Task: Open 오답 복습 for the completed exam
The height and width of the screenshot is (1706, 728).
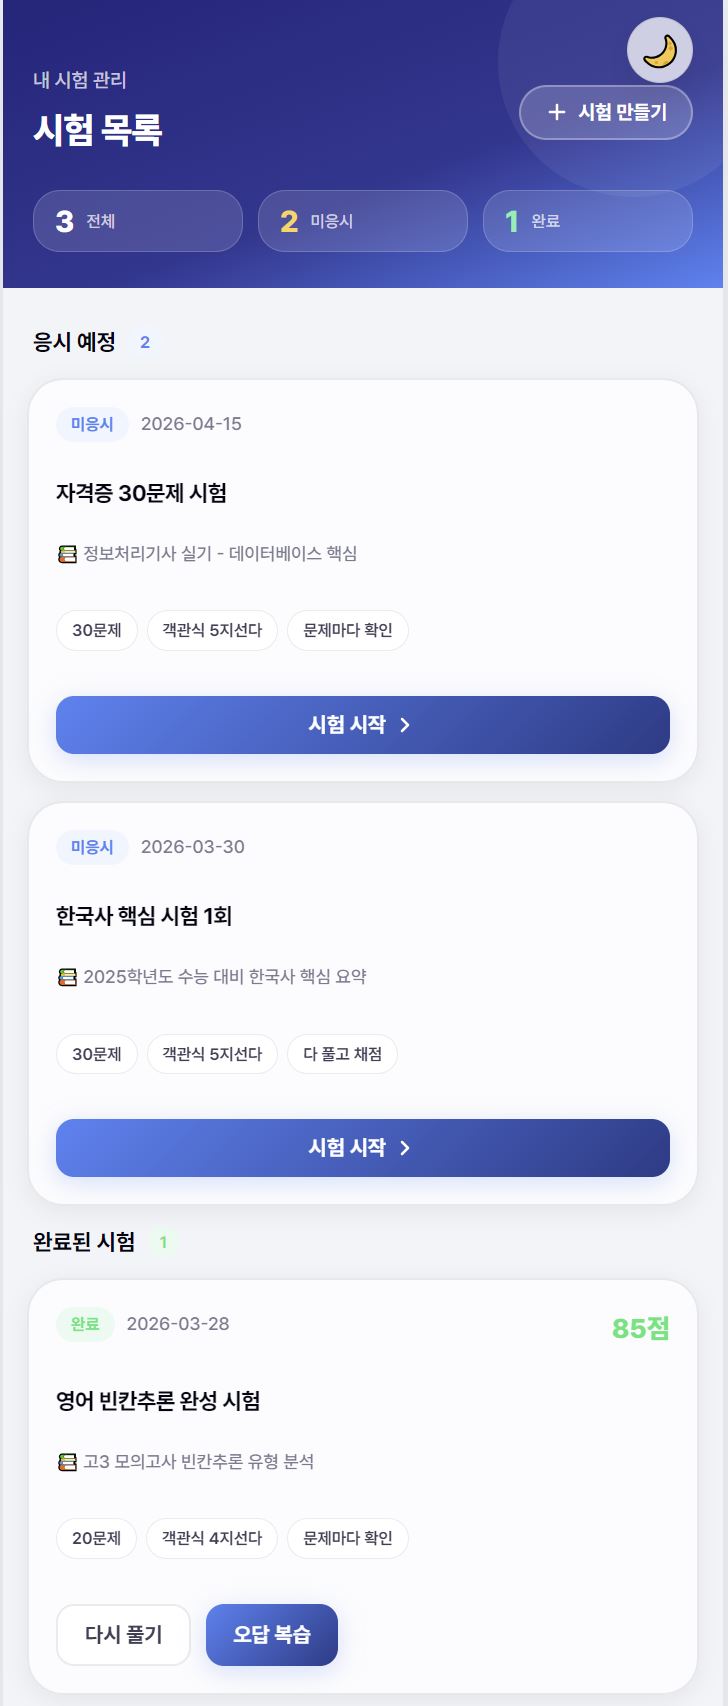Action: pos(272,1635)
